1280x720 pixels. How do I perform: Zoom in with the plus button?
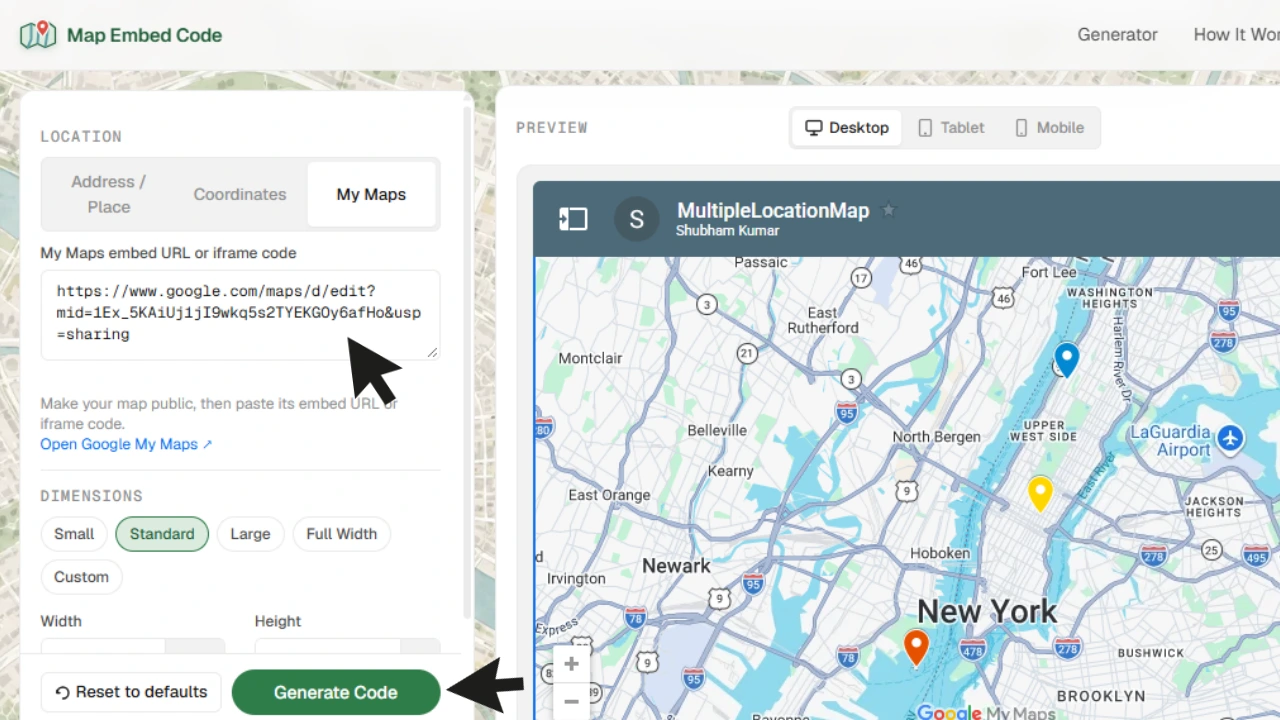[572, 664]
